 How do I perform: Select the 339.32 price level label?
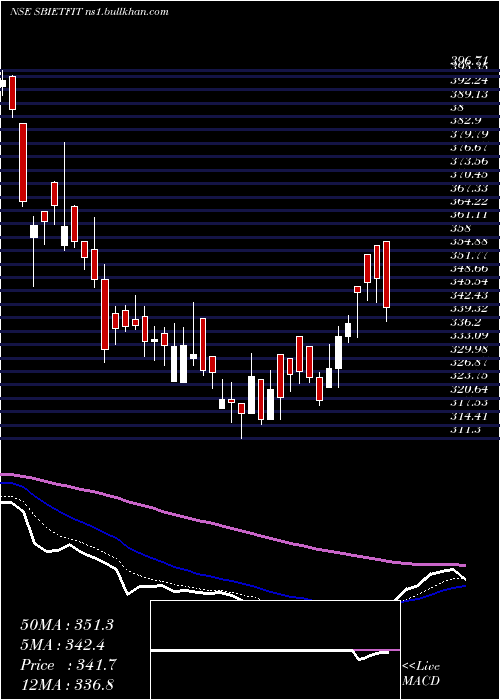point(468,308)
